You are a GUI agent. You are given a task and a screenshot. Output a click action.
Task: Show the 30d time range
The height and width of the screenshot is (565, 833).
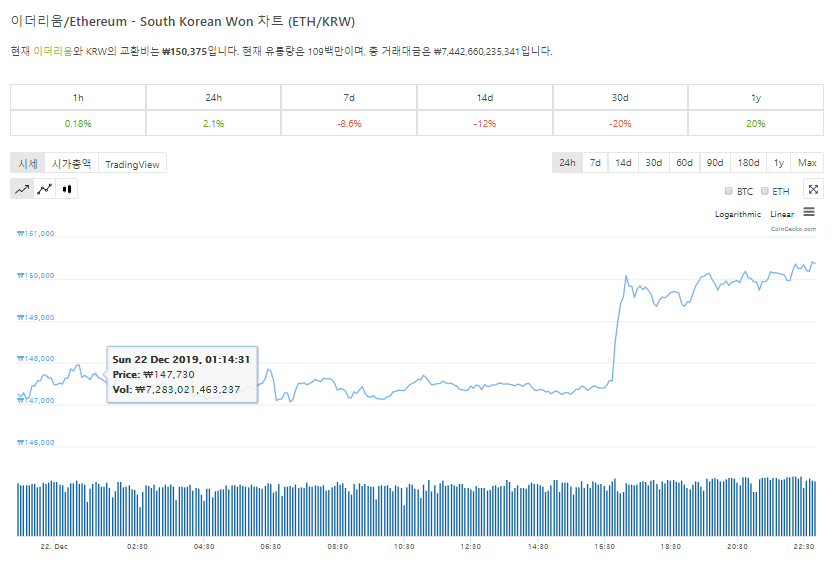click(x=653, y=163)
